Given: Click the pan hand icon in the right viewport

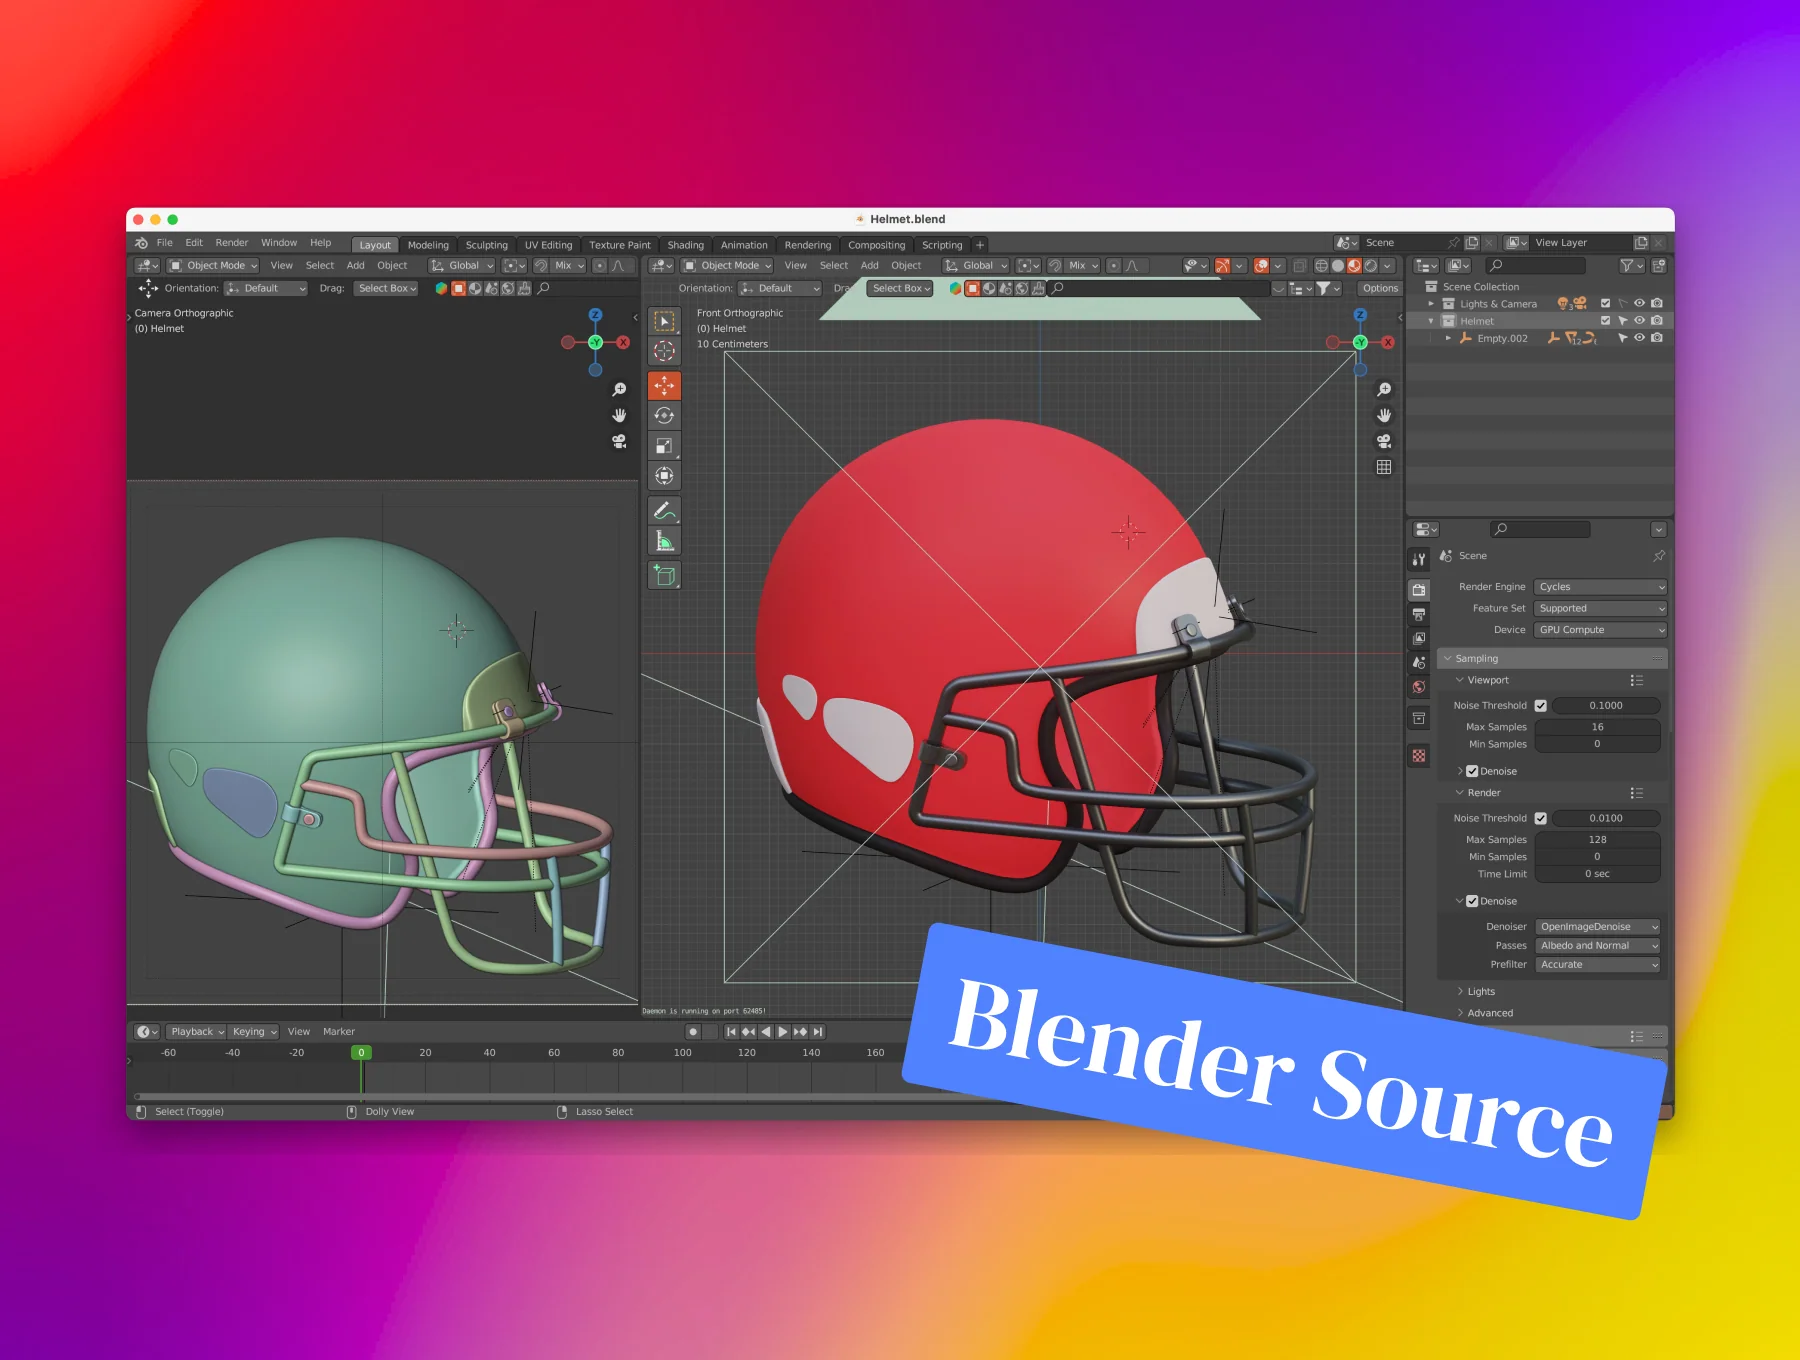Looking at the screenshot, I should (x=1384, y=415).
